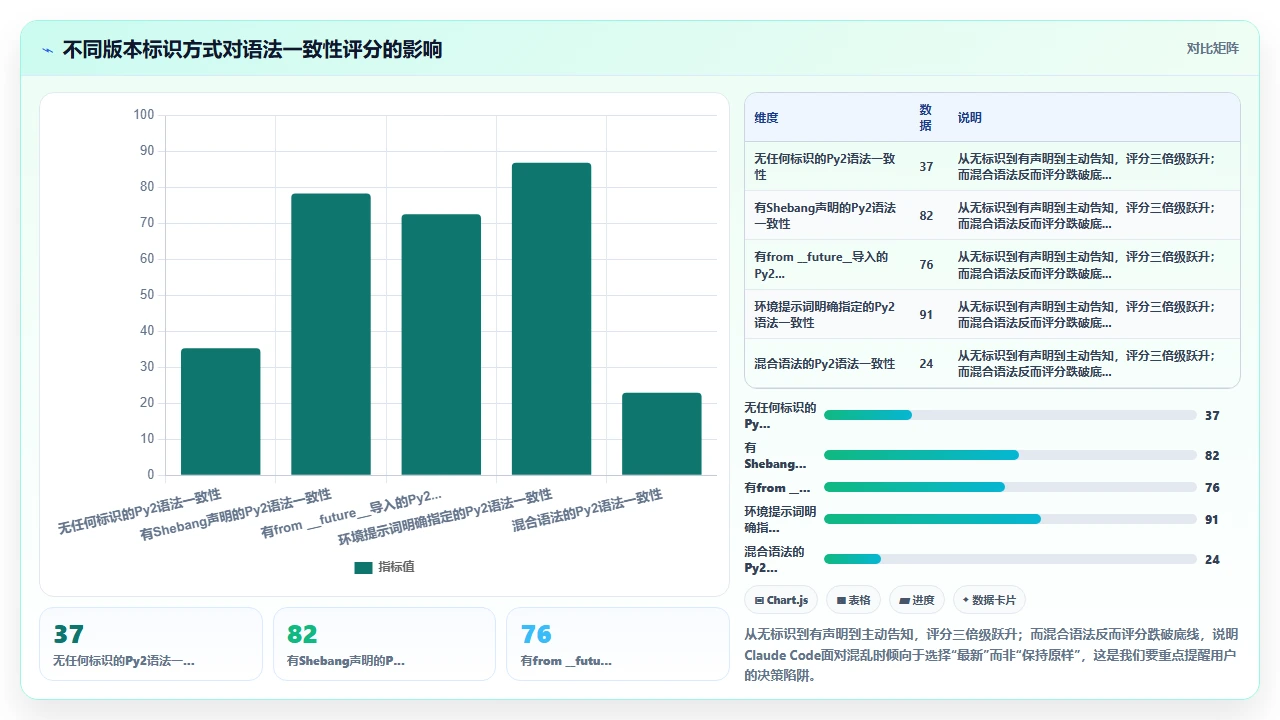Click the summary paragraph about Claude Code
Screen dimensions: 1280x720
[x=992, y=654]
